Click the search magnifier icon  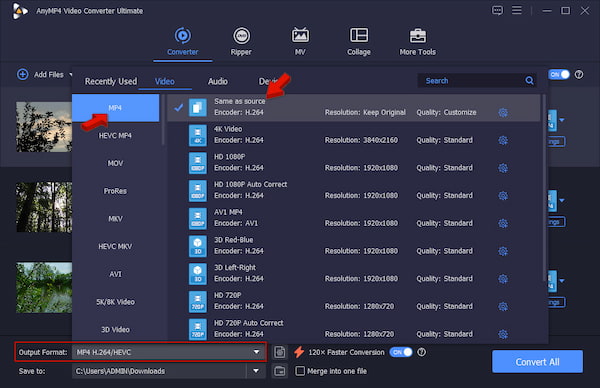tap(529, 80)
